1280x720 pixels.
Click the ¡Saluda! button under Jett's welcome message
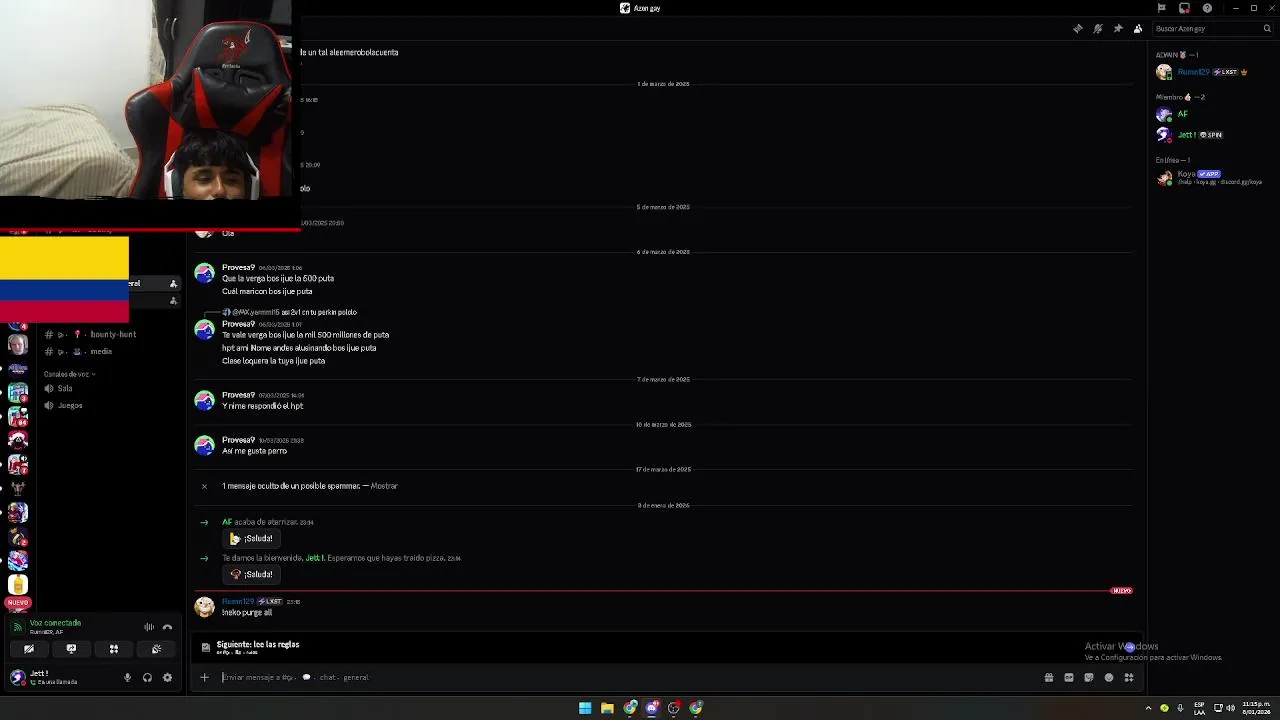251,574
